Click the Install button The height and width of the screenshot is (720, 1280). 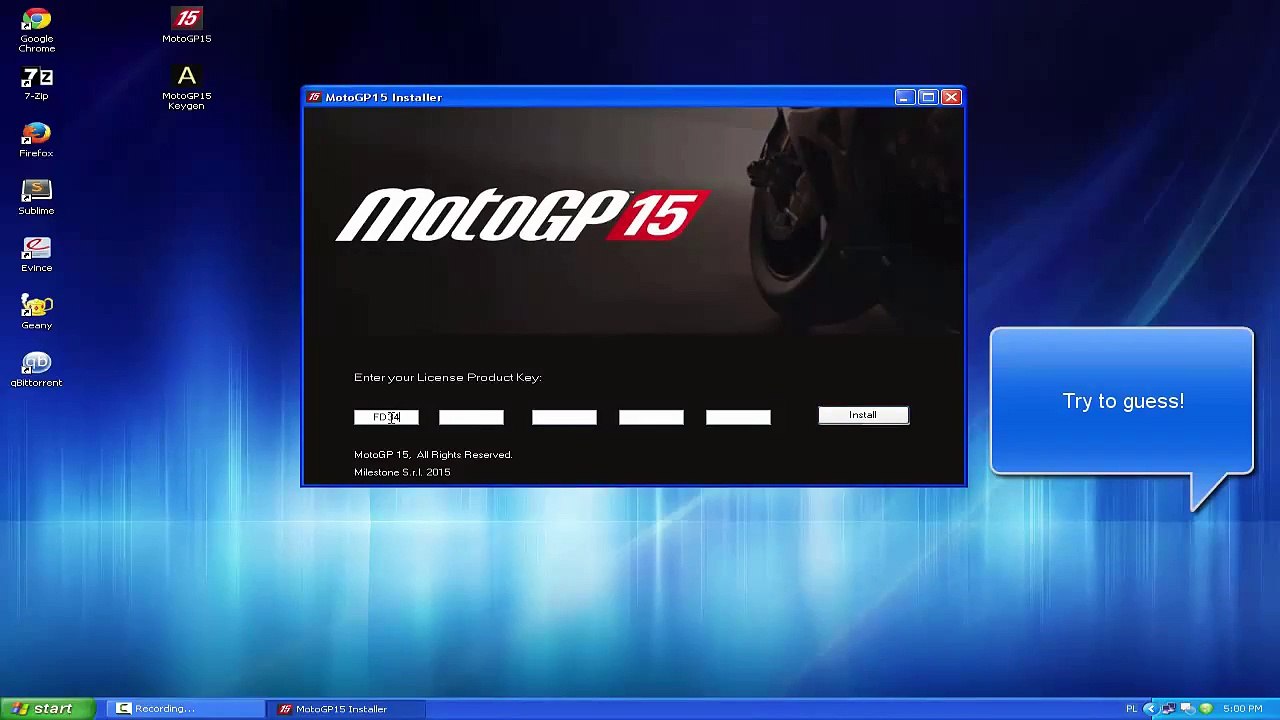pos(863,415)
